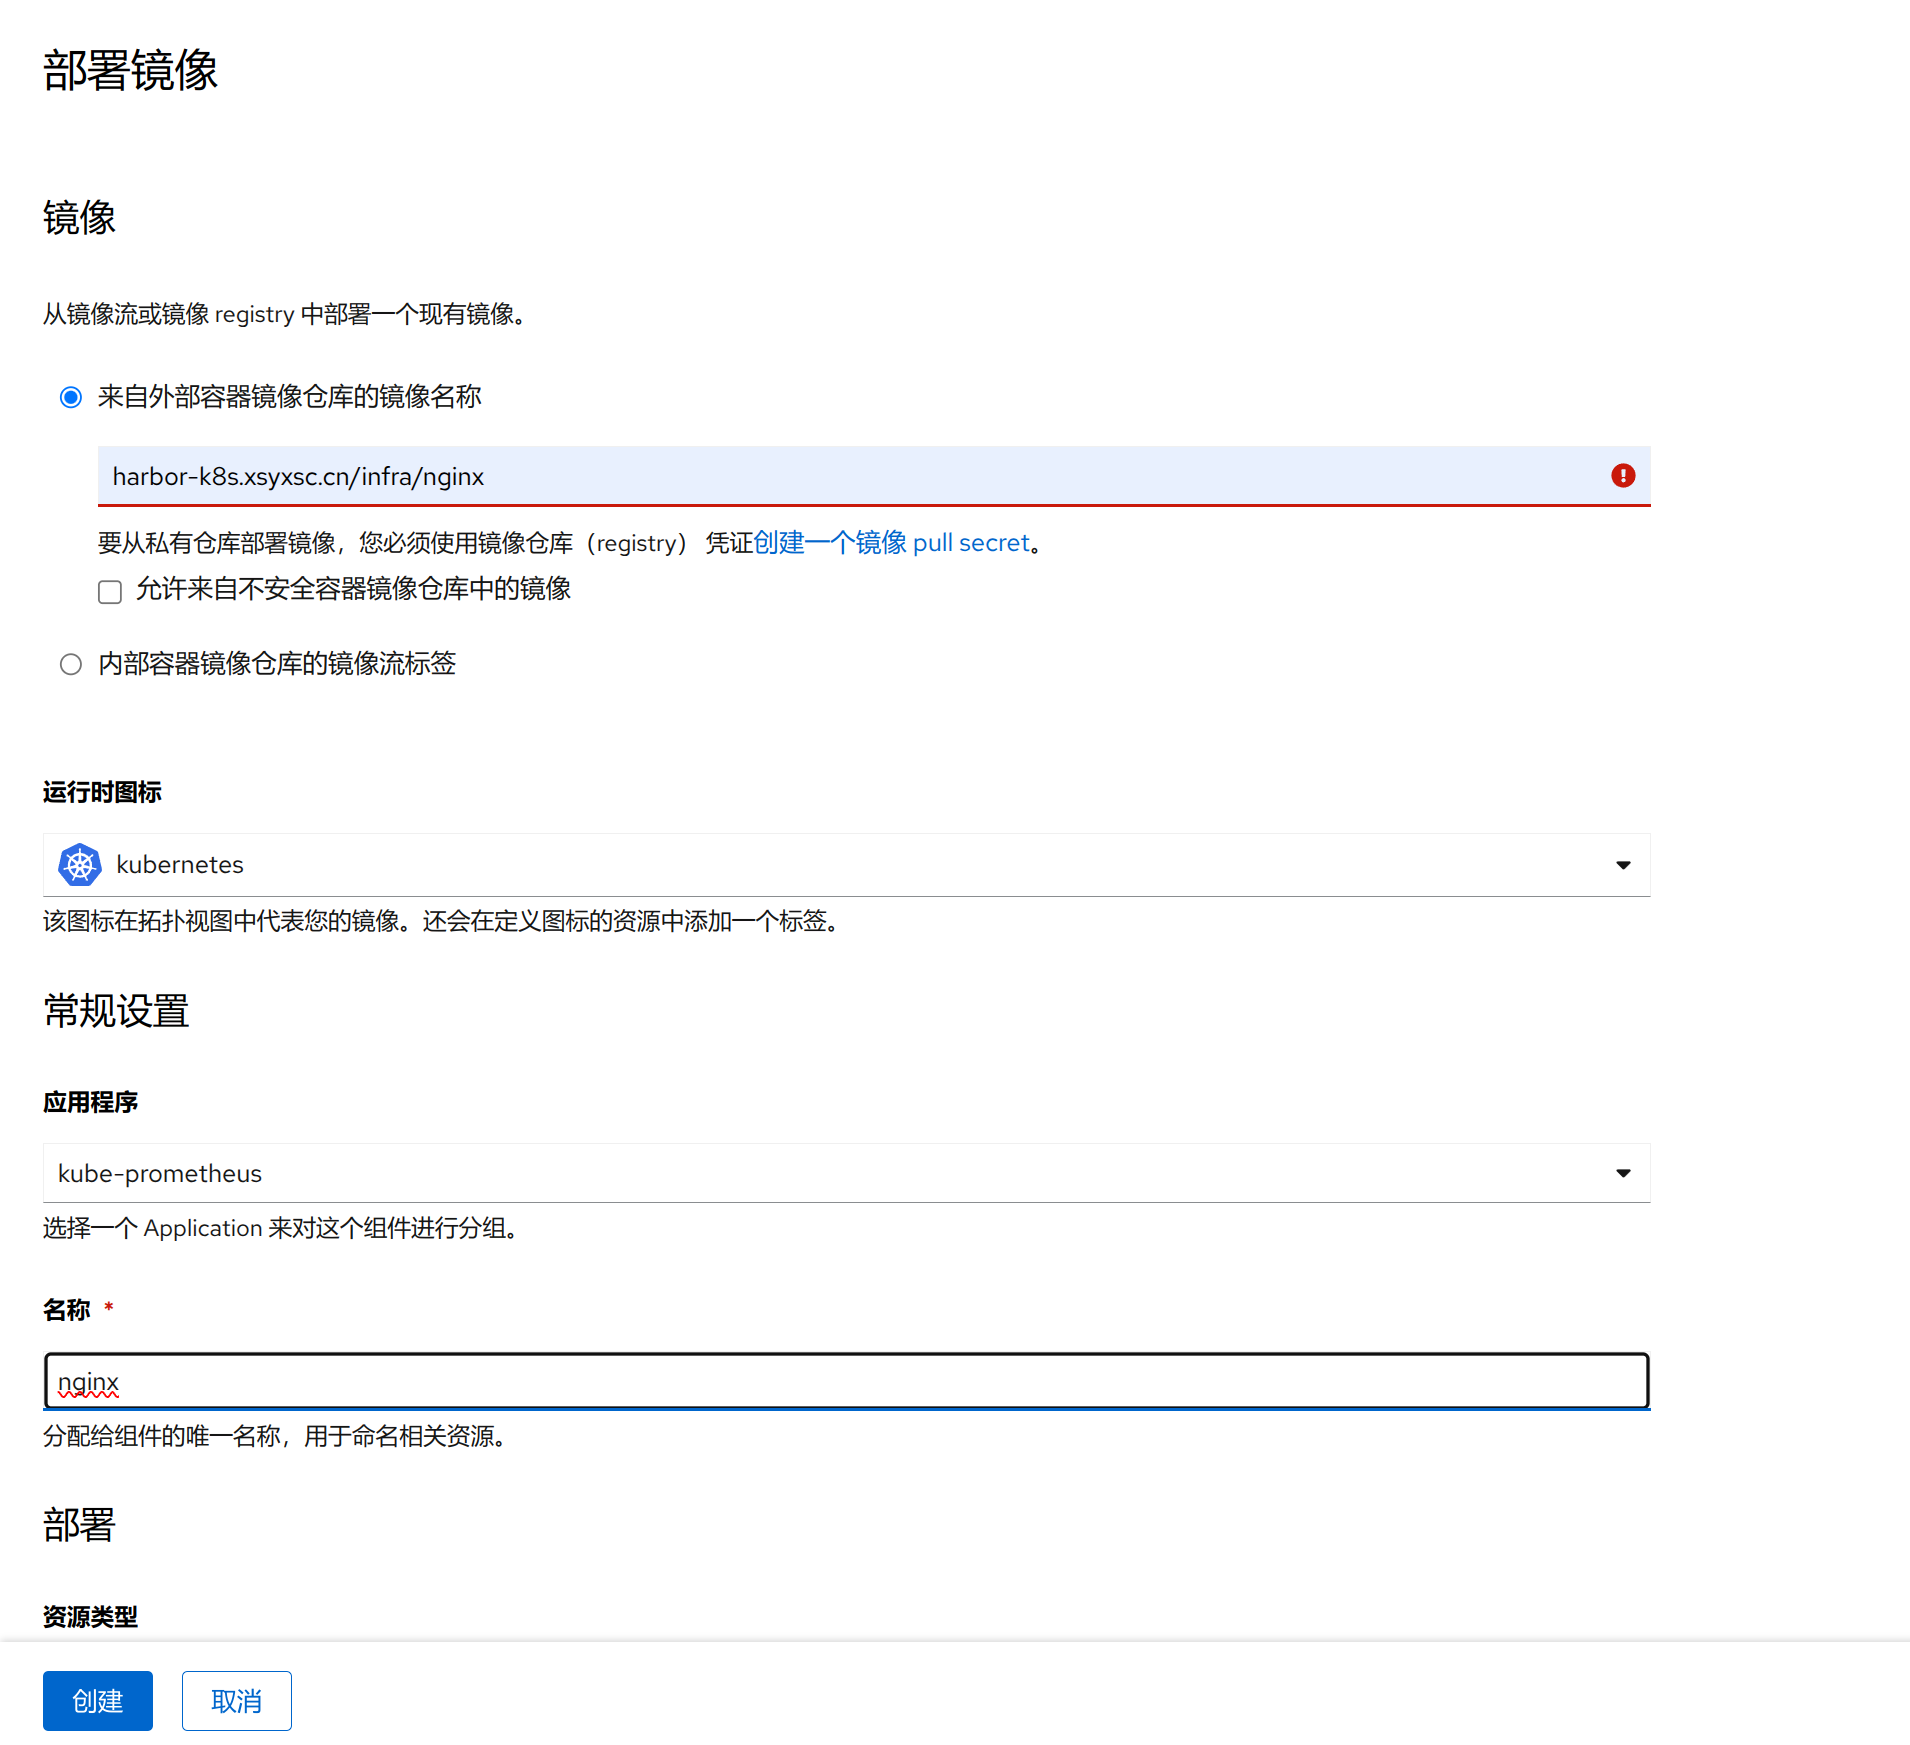Viewport: 1910px width, 1745px height.
Task: Click the red error icon in image field
Action: tap(1622, 476)
